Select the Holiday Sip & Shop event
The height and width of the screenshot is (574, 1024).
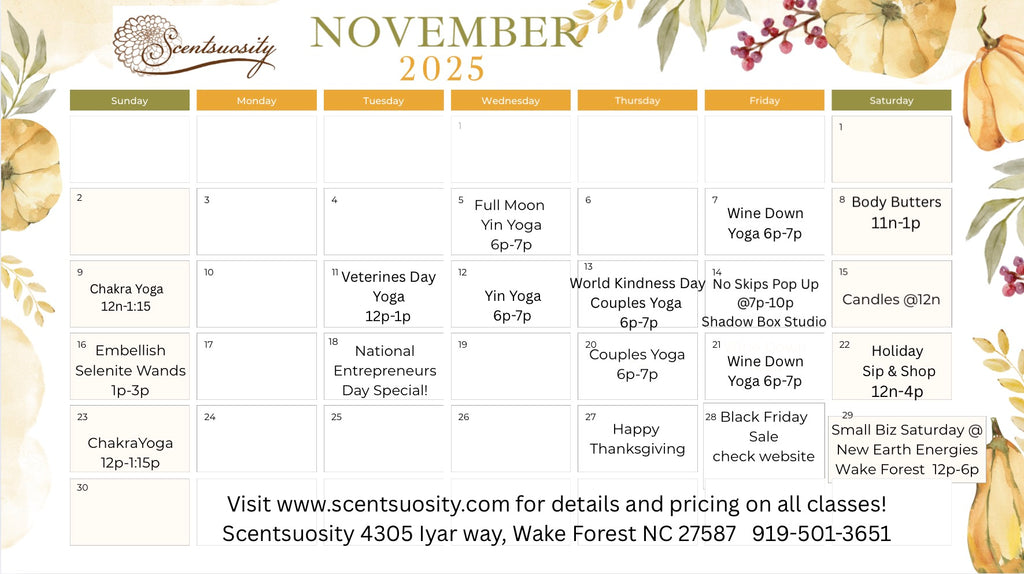point(898,370)
